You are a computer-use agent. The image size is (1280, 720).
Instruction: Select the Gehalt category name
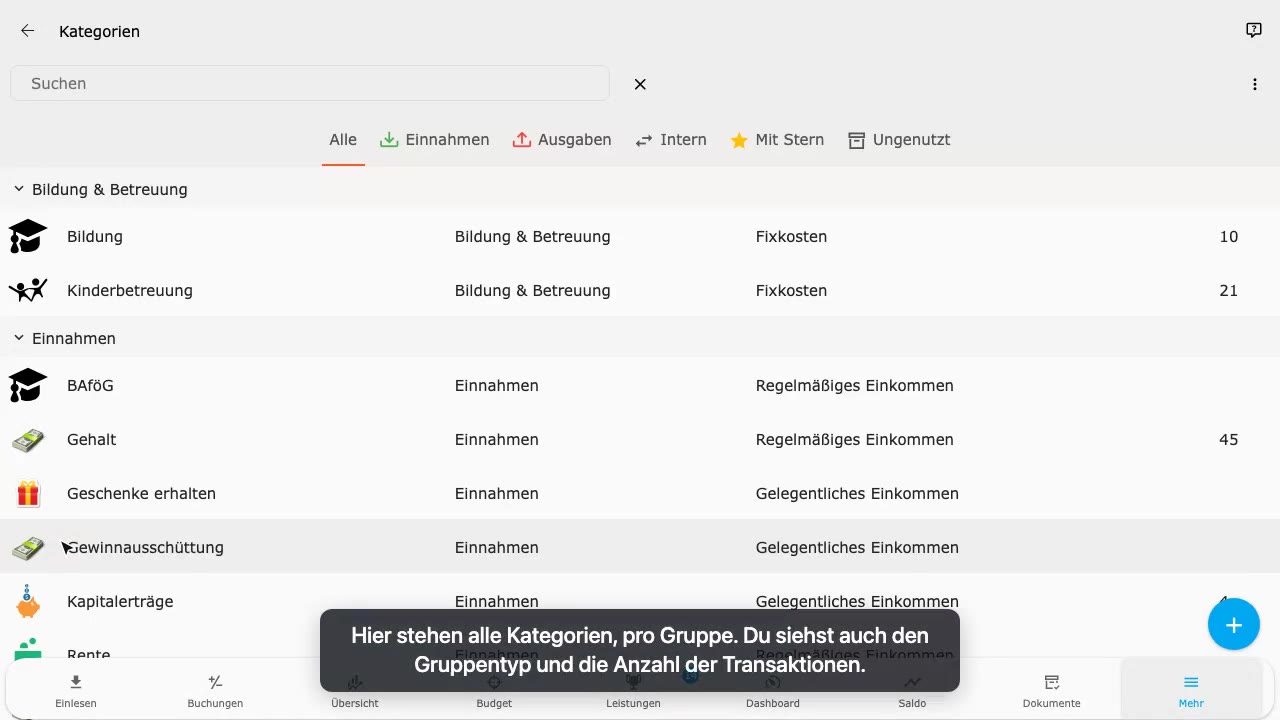click(92, 440)
